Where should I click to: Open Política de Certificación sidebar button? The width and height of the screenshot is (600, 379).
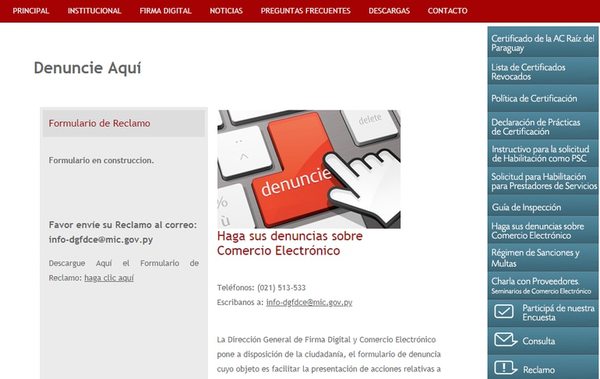[x=543, y=98]
